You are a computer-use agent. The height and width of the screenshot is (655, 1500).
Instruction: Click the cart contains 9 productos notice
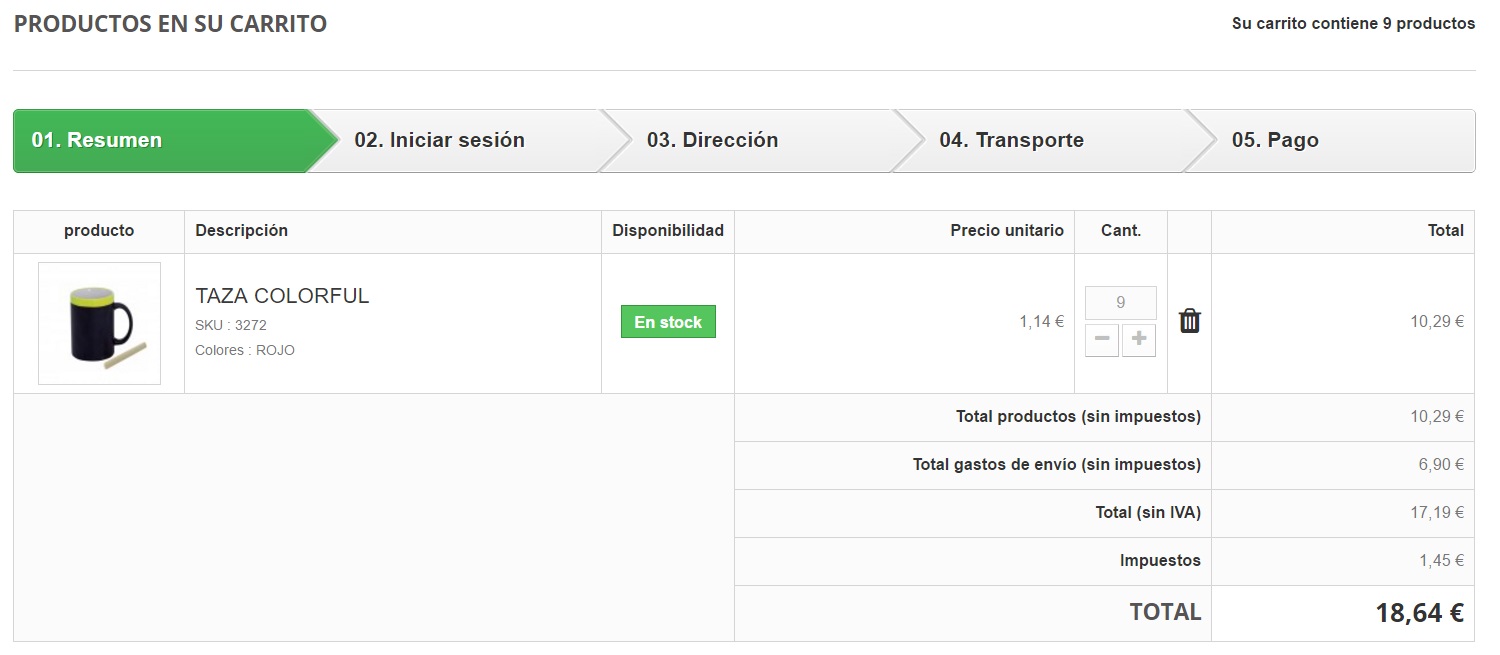[x=1352, y=24]
